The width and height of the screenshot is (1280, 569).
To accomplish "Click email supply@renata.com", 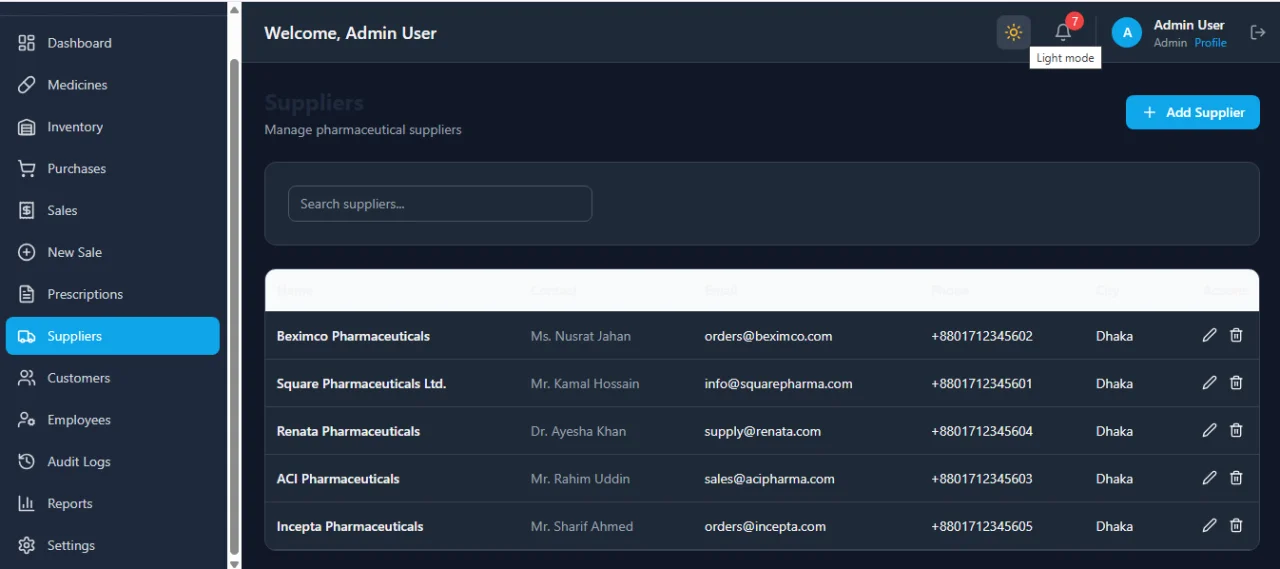I will coord(762,431).
